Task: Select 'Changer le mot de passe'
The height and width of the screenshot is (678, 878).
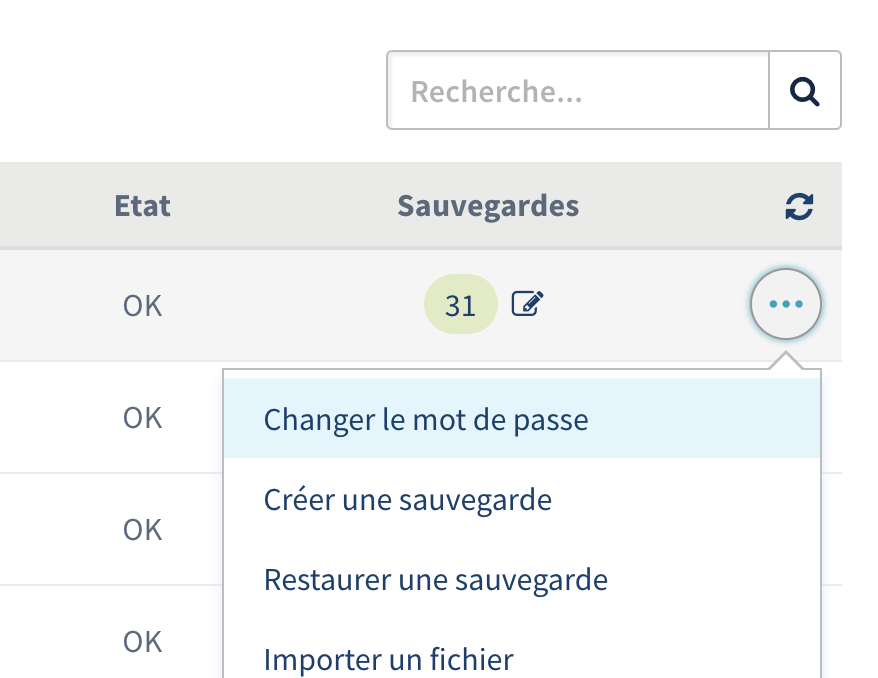Action: [x=426, y=419]
